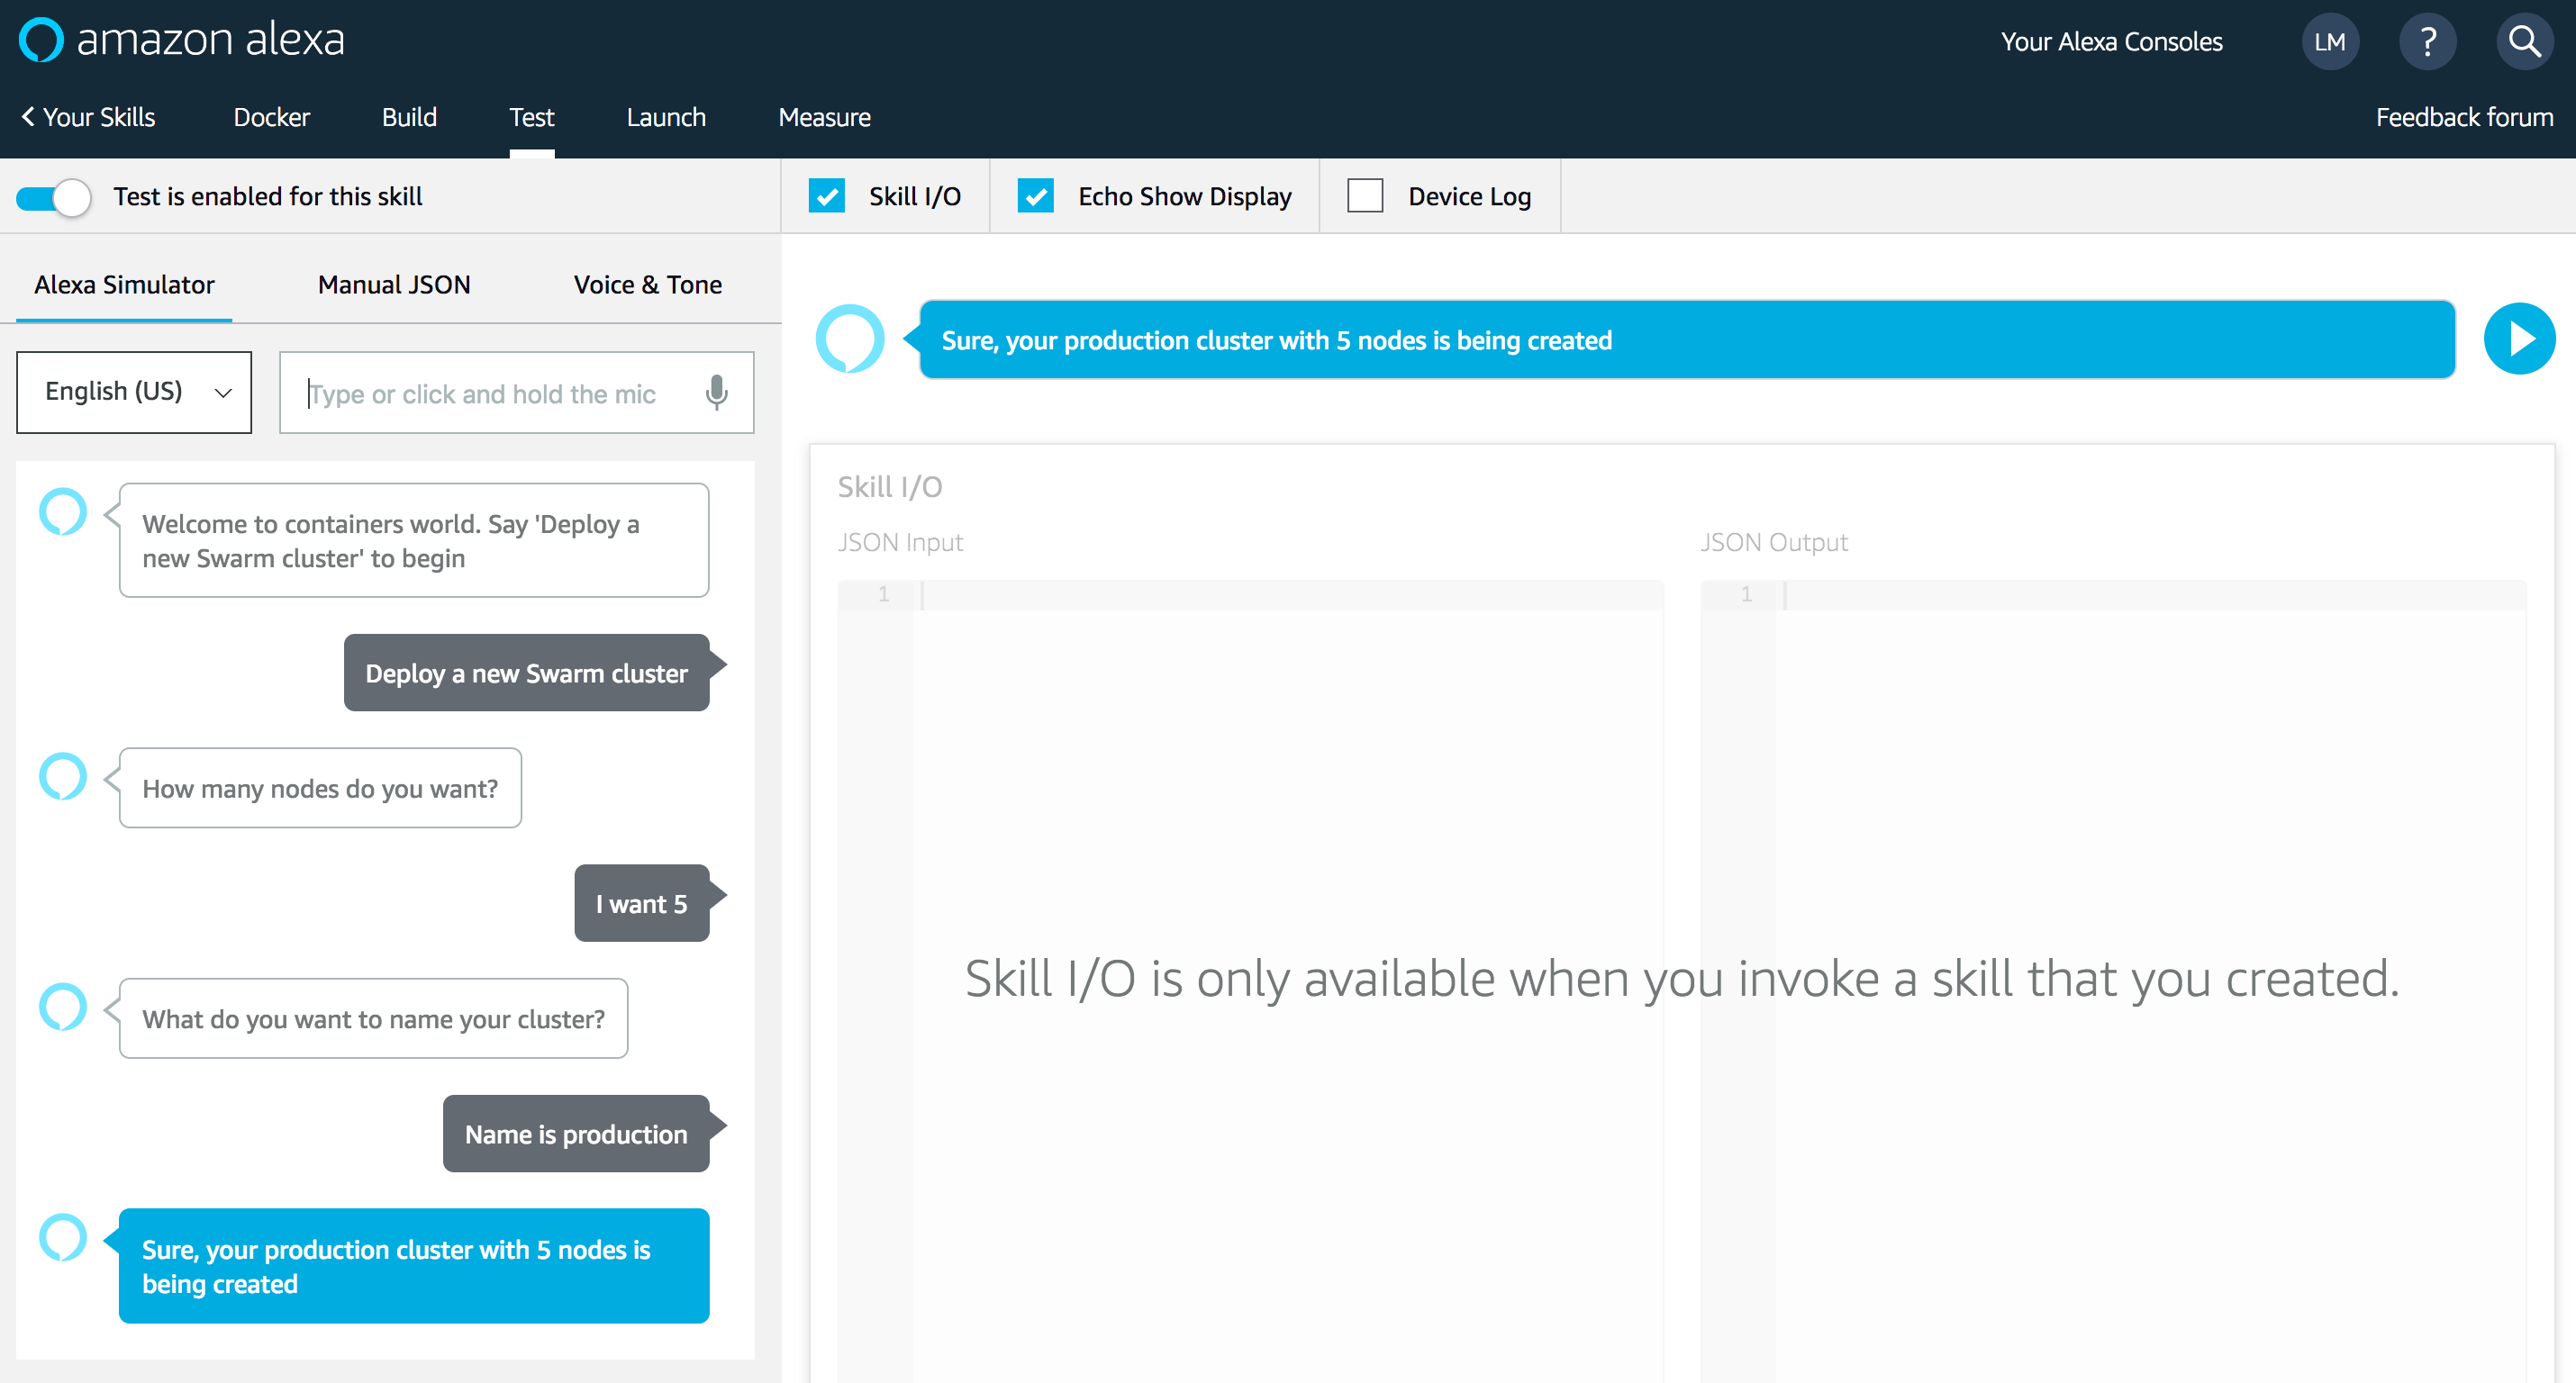The width and height of the screenshot is (2576, 1383).
Task: Click the Amazon Alexa logo
Action: [x=182, y=40]
